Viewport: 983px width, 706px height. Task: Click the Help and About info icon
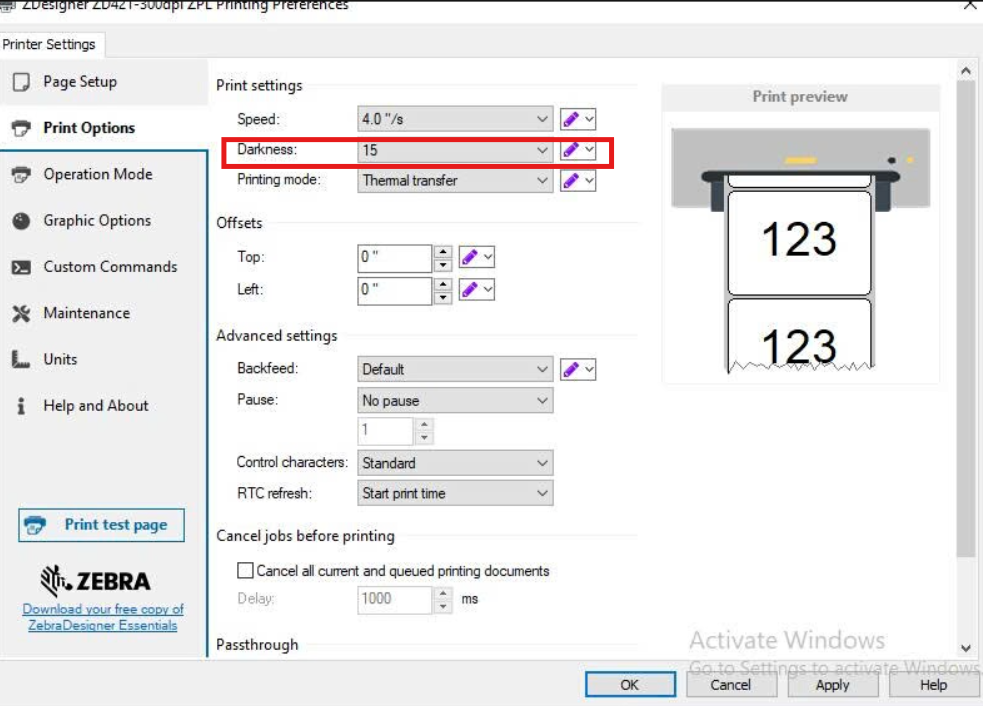pyautogui.click(x=21, y=406)
